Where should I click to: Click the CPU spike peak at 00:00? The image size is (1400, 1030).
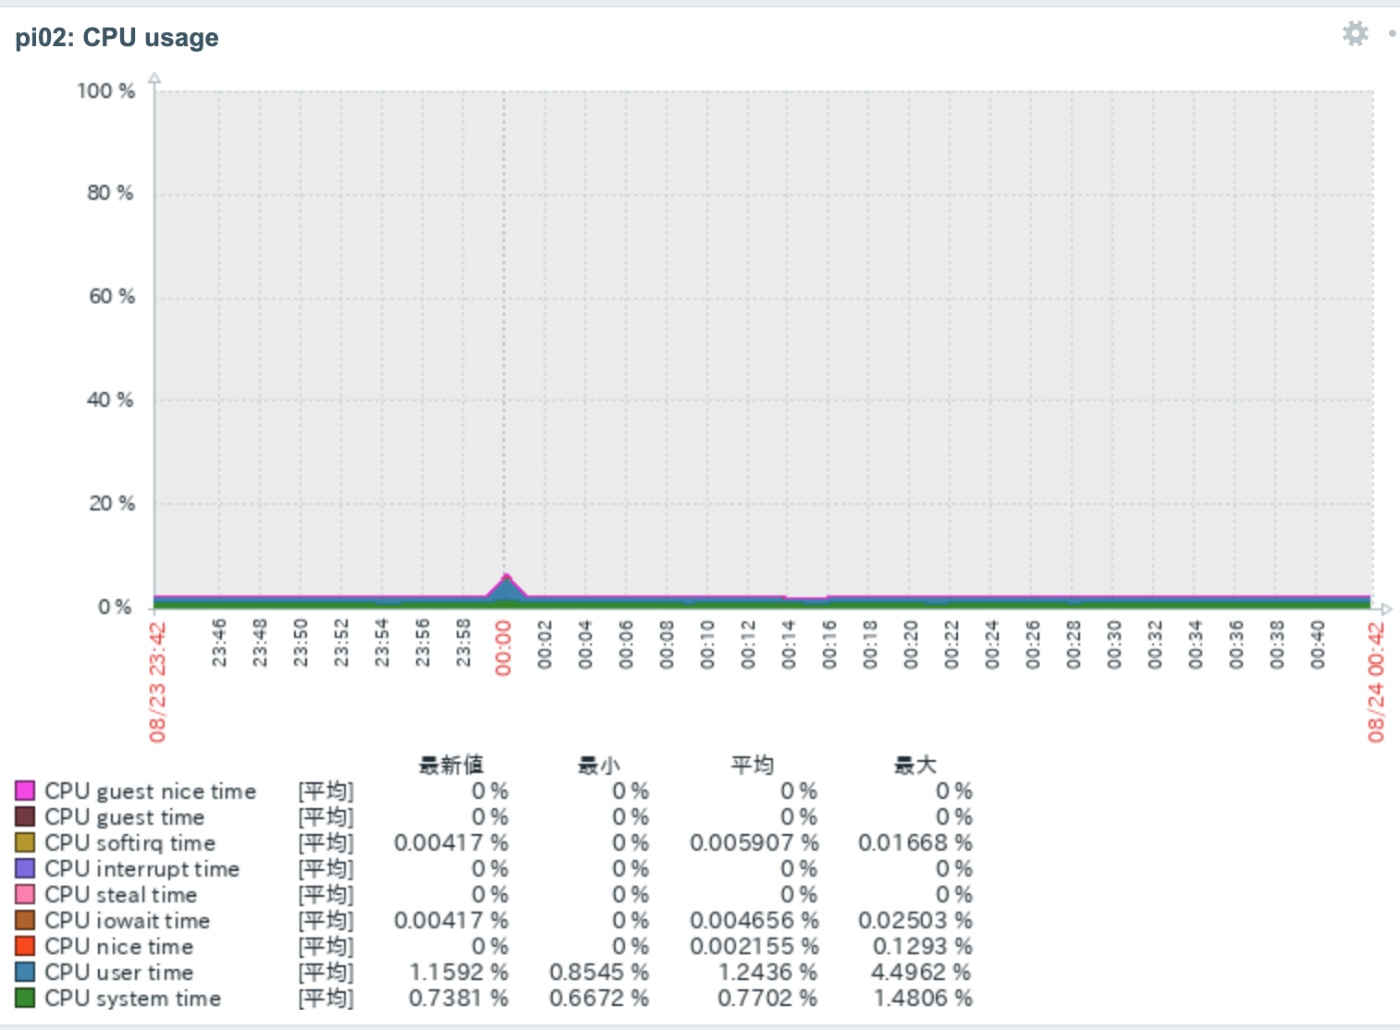pyautogui.click(x=507, y=577)
